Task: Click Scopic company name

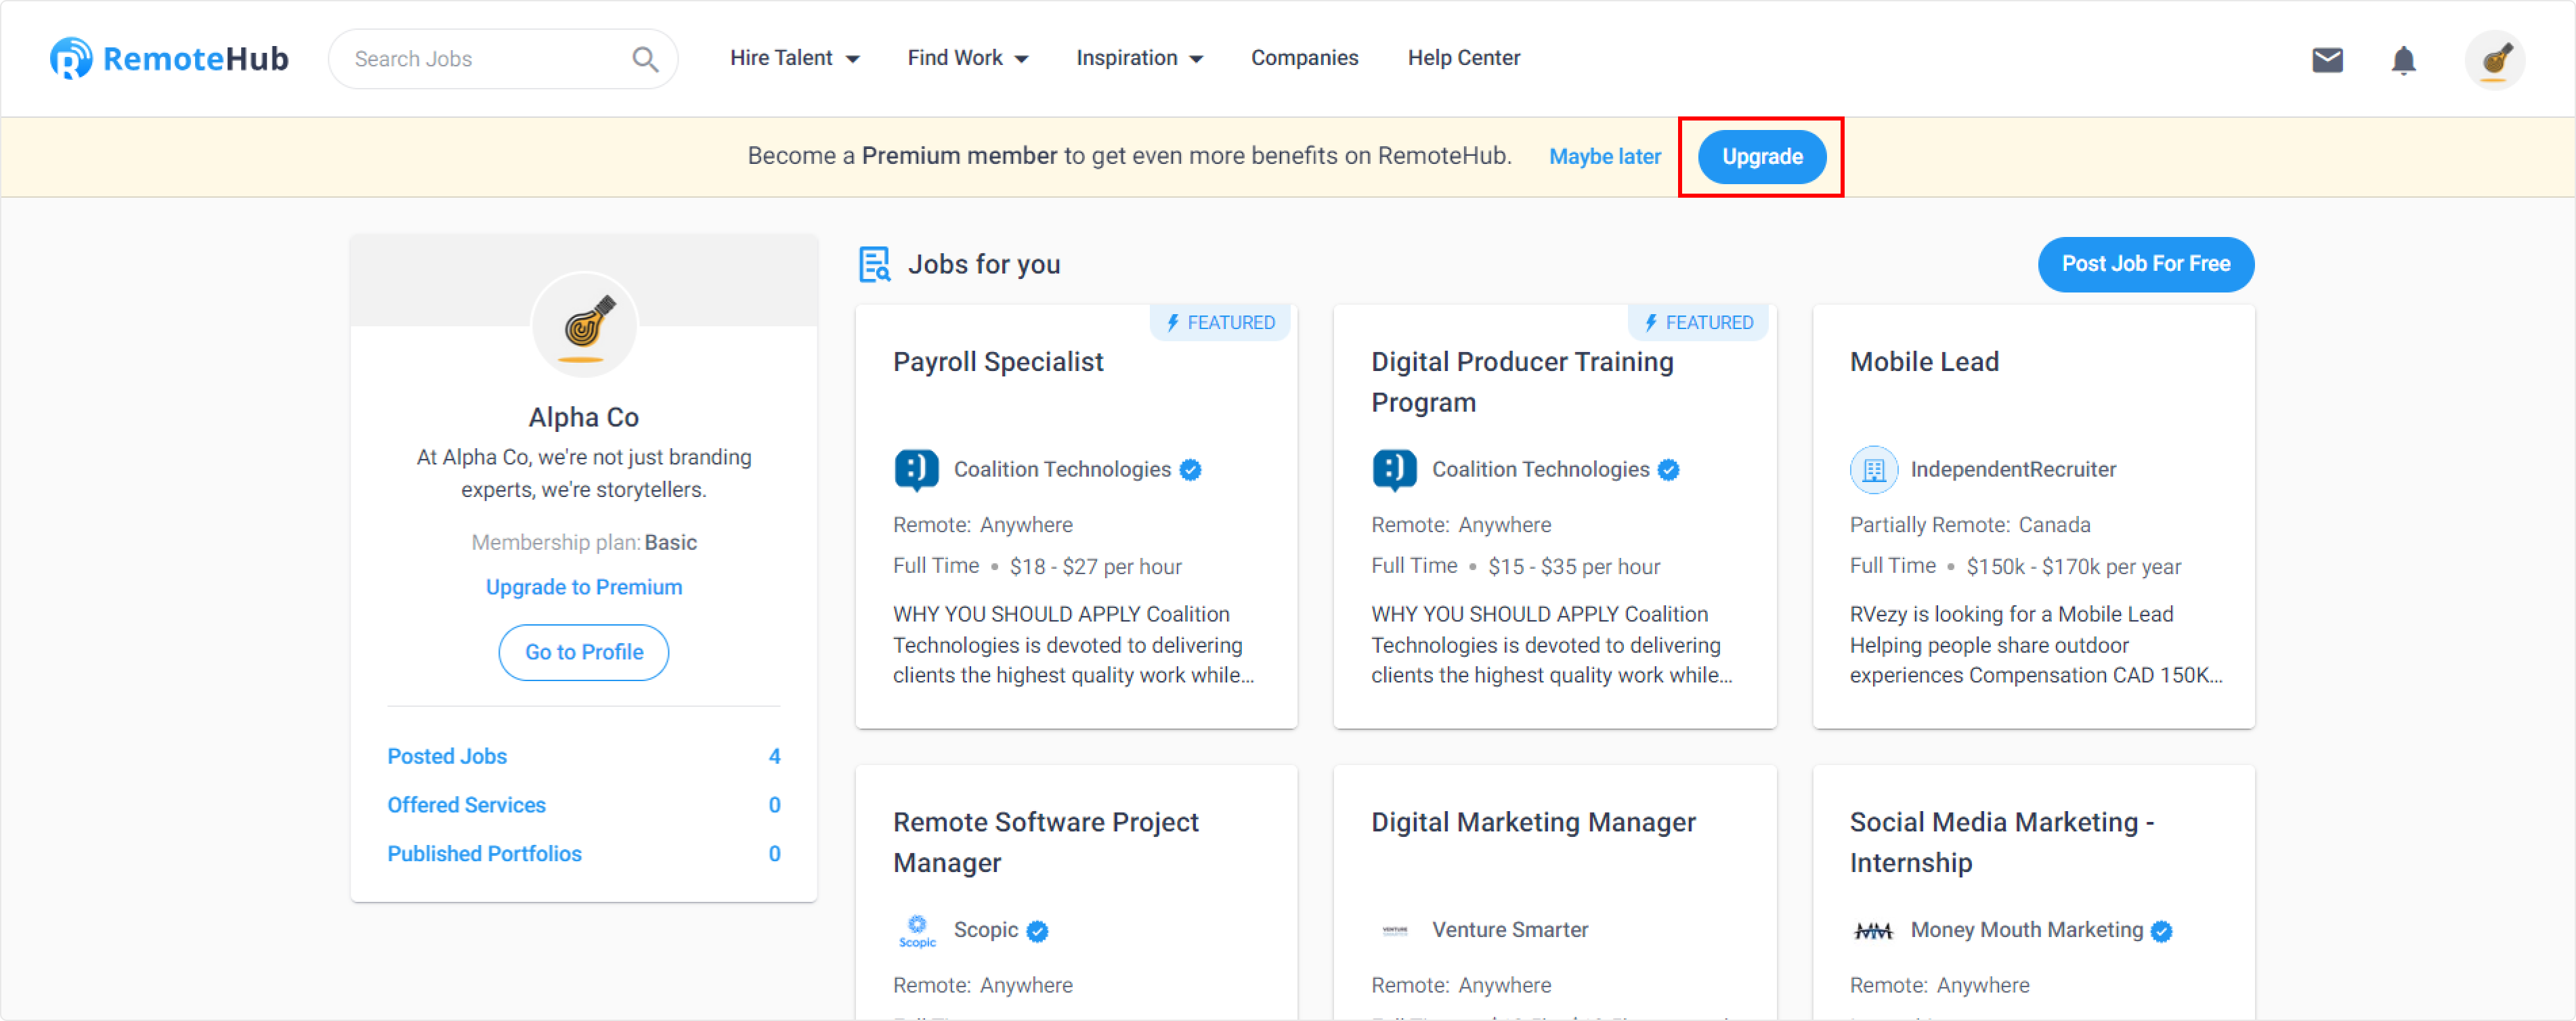Action: (x=985, y=930)
